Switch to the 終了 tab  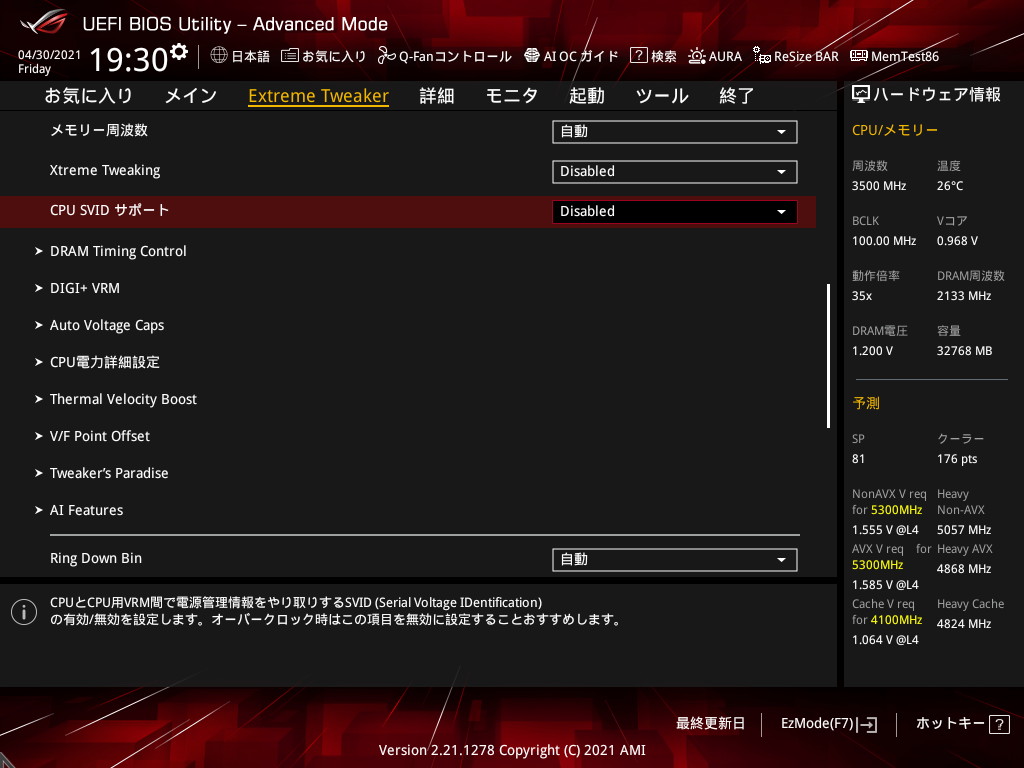click(x=737, y=96)
